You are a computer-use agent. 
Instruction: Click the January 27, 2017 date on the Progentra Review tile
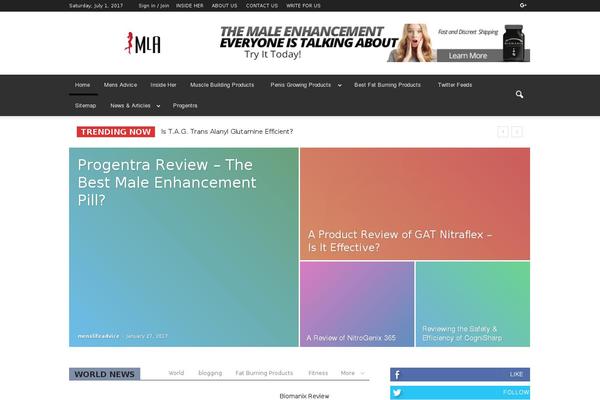click(x=147, y=336)
